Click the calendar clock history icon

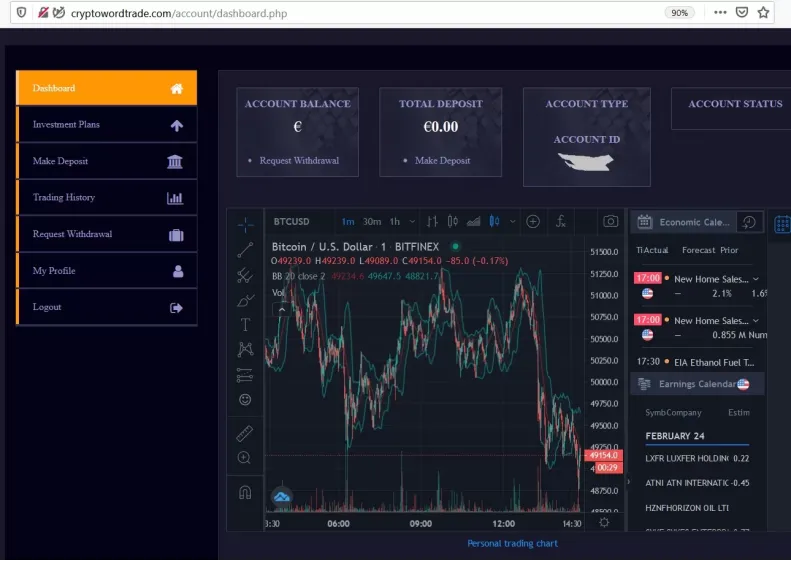tap(749, 222)
